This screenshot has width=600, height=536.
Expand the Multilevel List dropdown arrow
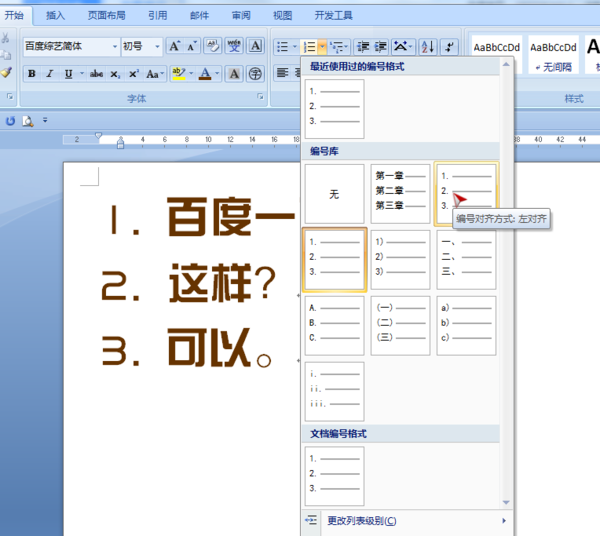(x=346, y=47)
